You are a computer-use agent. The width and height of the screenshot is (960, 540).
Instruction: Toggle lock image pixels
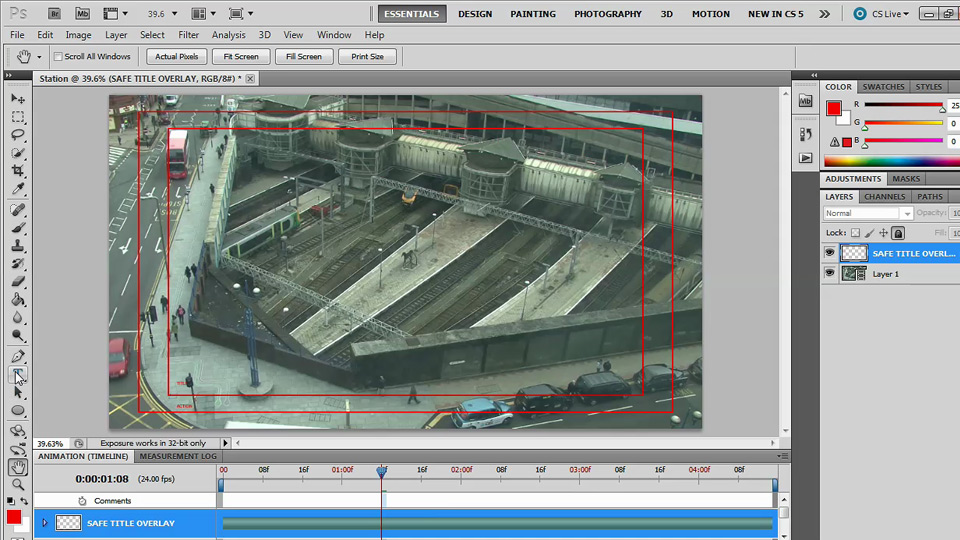pyautogui.click(x=869, y=233)
